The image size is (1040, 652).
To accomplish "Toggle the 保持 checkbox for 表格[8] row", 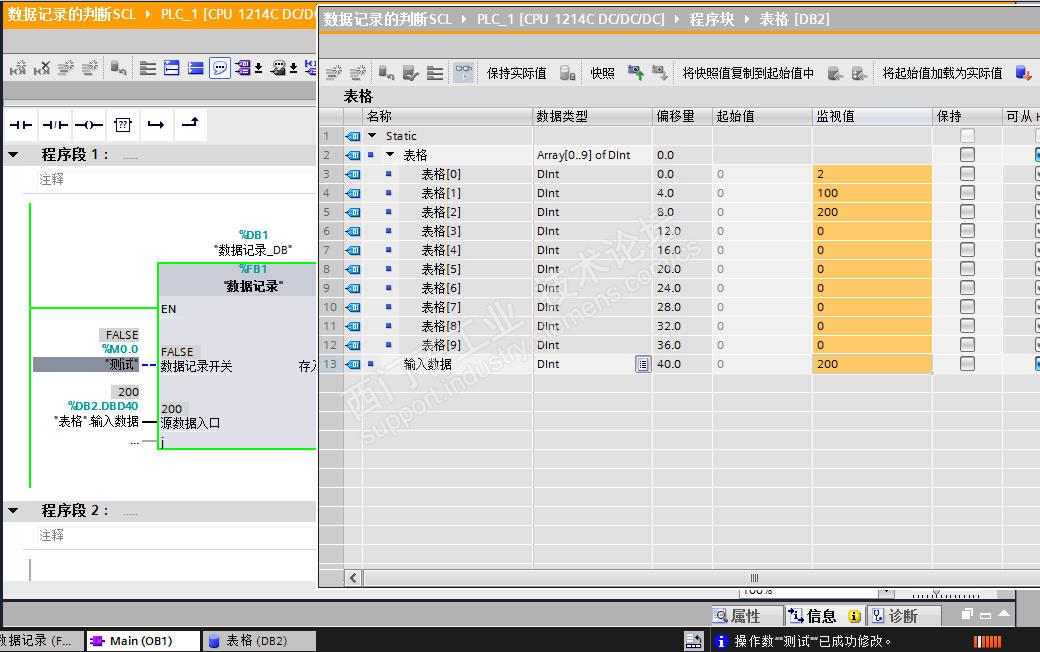I will [x=968, y=326].
